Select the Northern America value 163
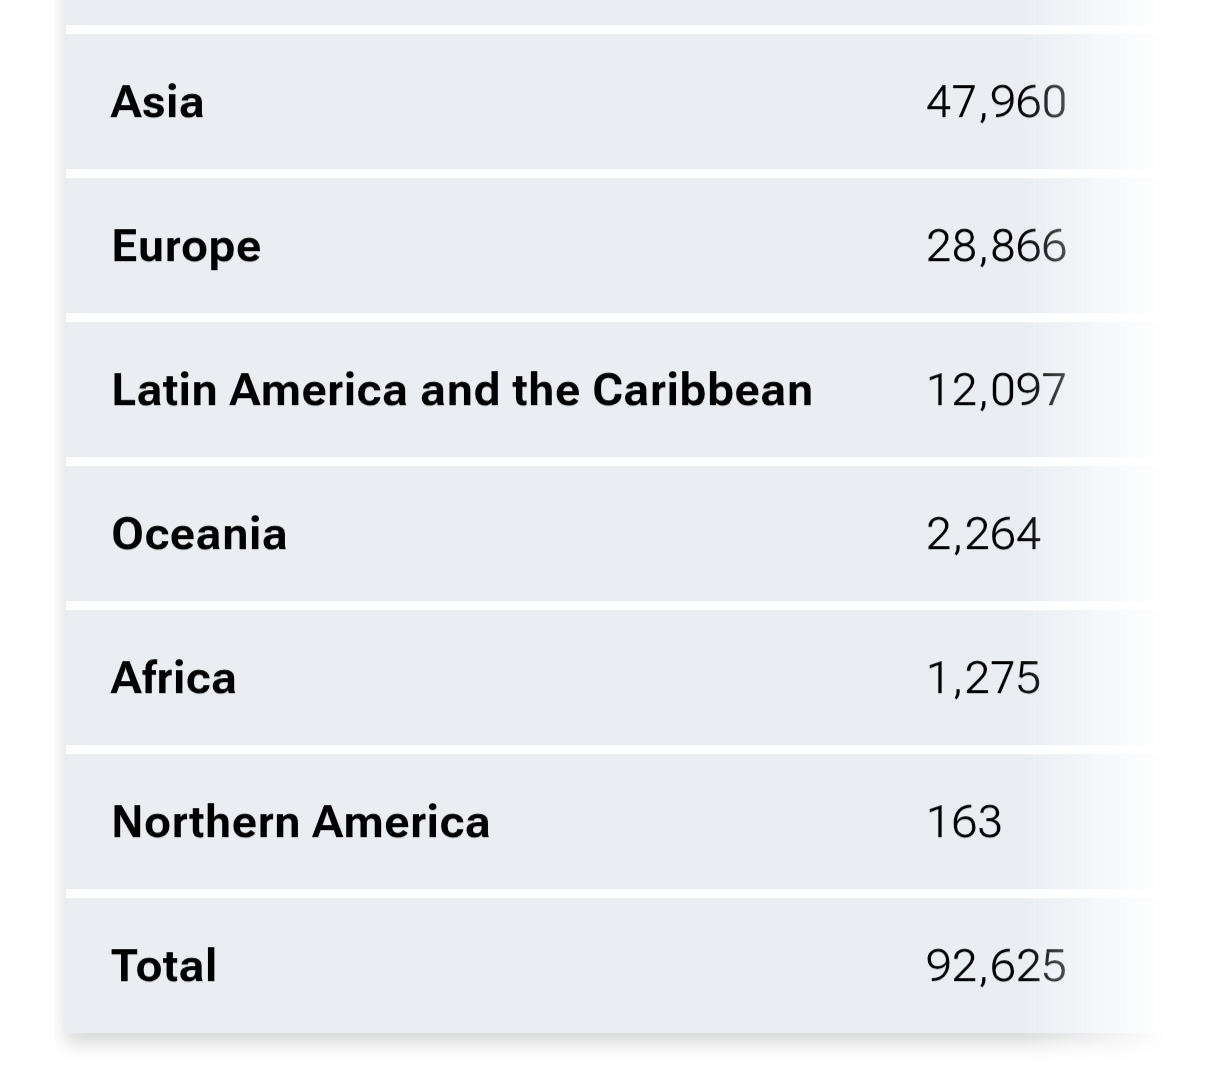The image size is (1220, 1086). point(963,822)
